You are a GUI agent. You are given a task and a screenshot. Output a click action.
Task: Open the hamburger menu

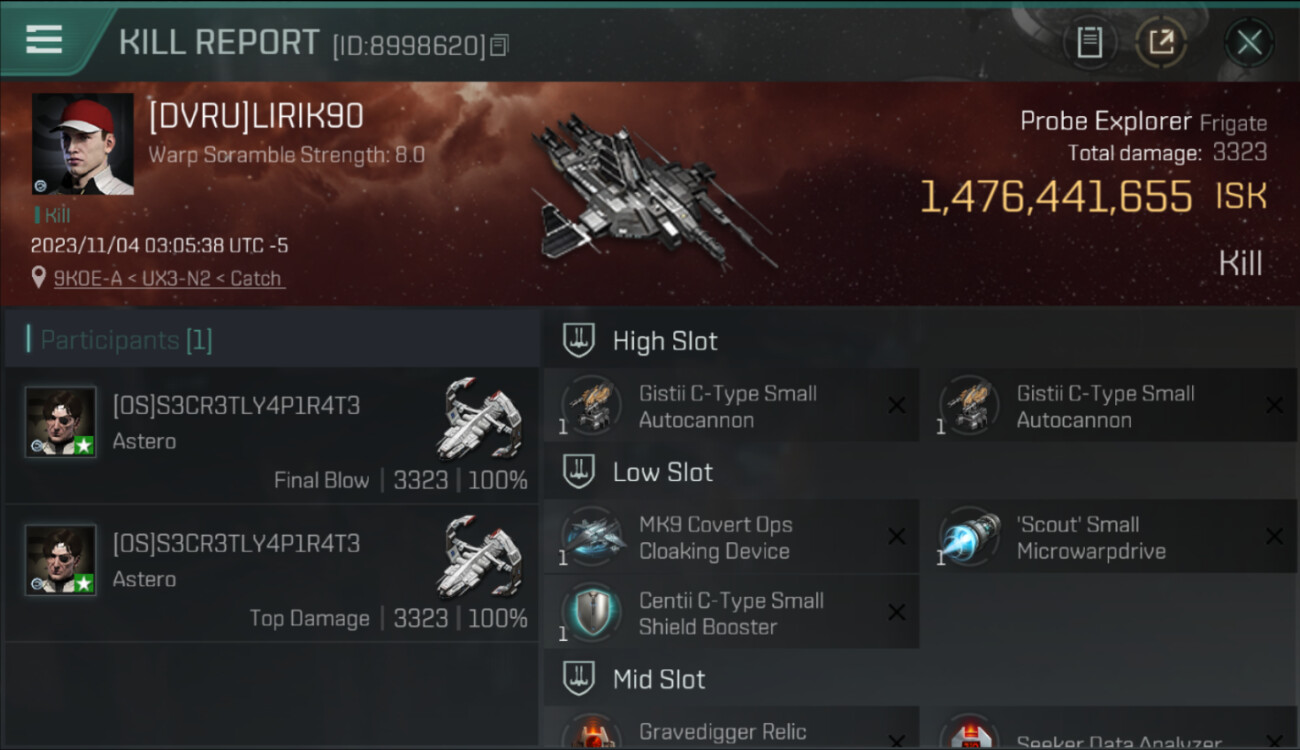(x=43, y=40)
